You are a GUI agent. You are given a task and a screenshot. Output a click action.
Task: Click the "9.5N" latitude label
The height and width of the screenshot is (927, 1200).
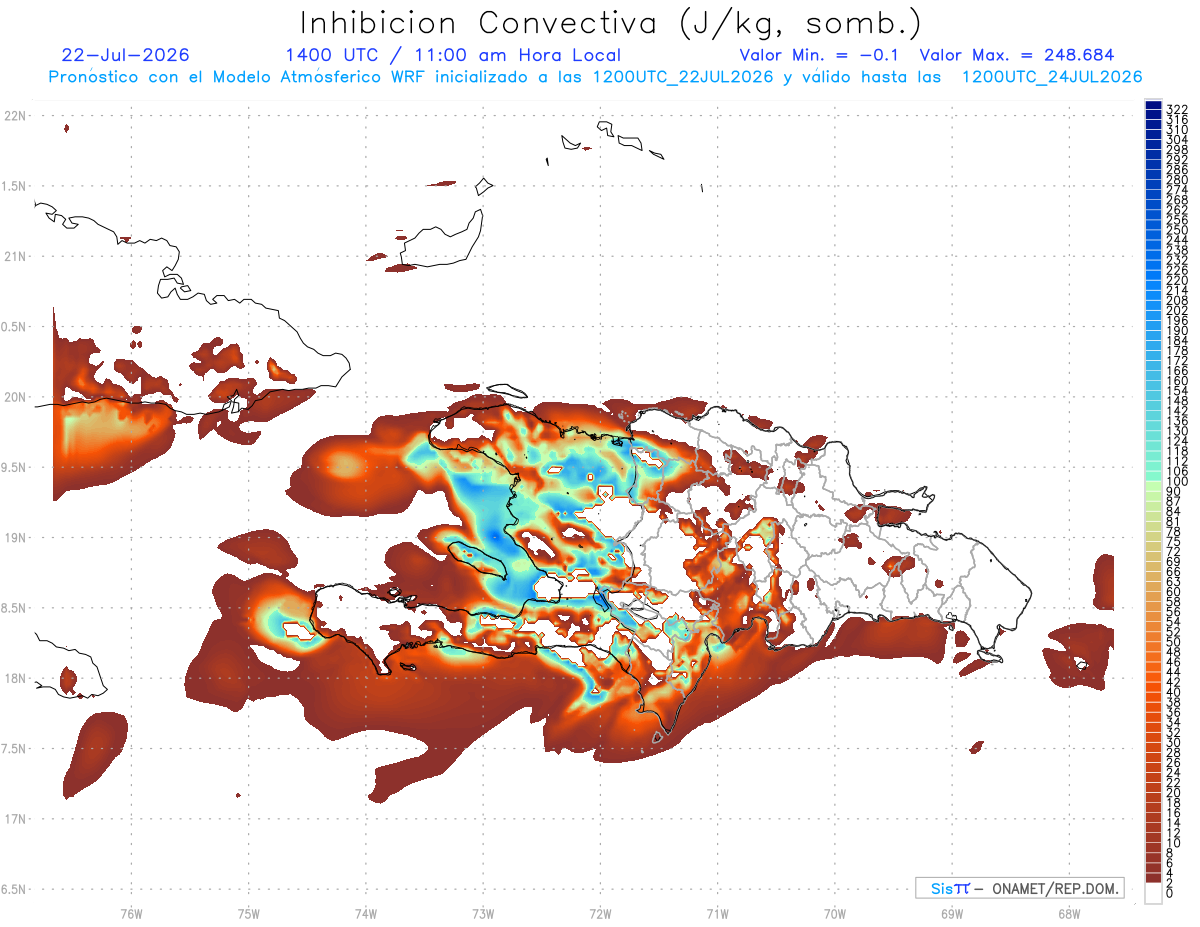point(15,468)
